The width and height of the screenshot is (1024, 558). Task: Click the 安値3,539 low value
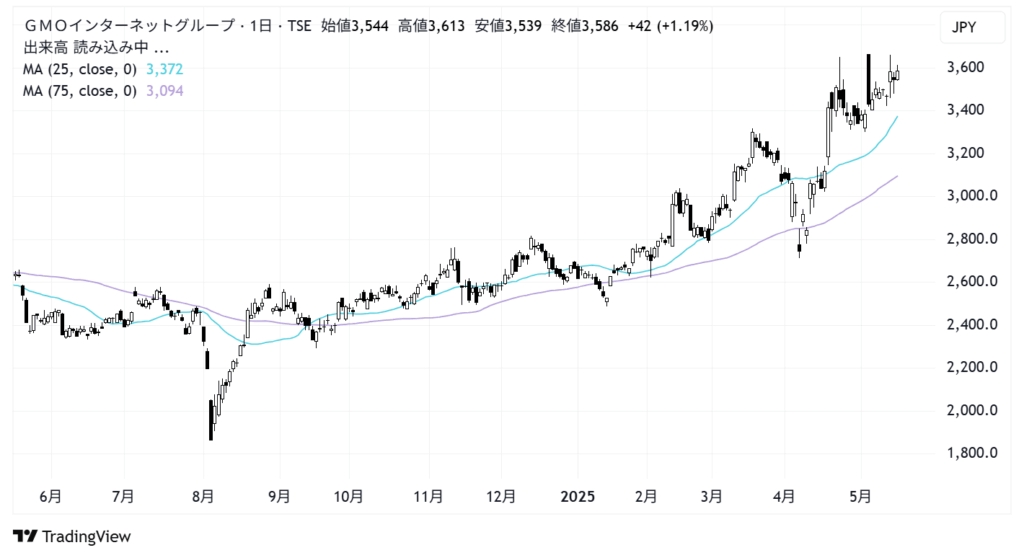point(508,26)
